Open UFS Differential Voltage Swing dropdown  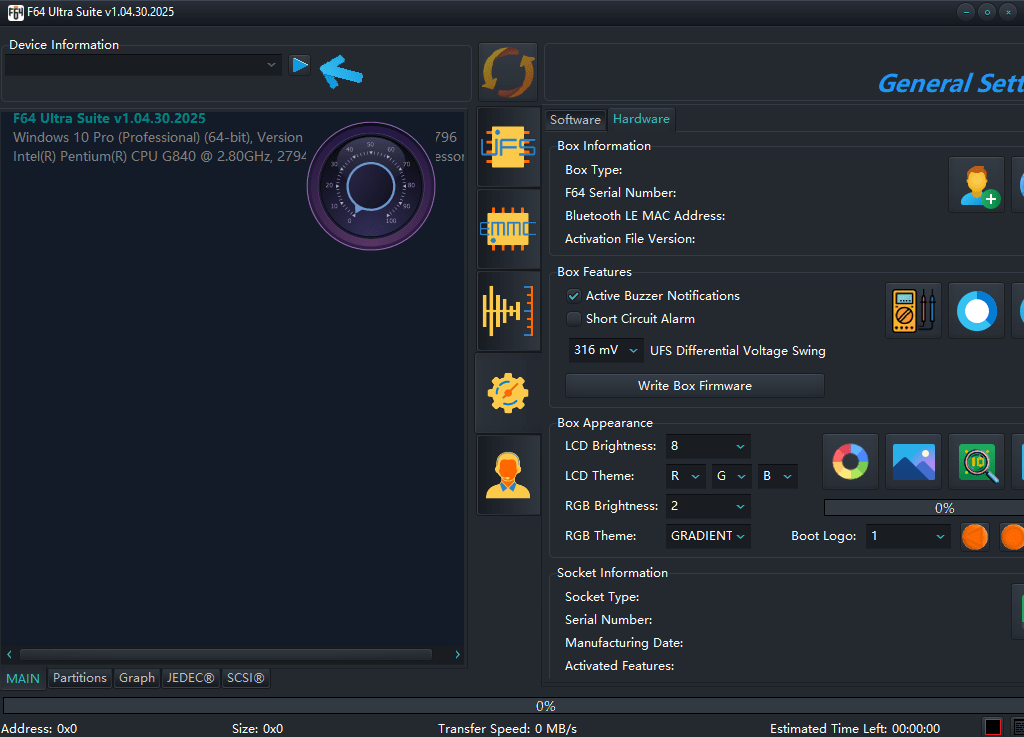(x=606, y=351)
